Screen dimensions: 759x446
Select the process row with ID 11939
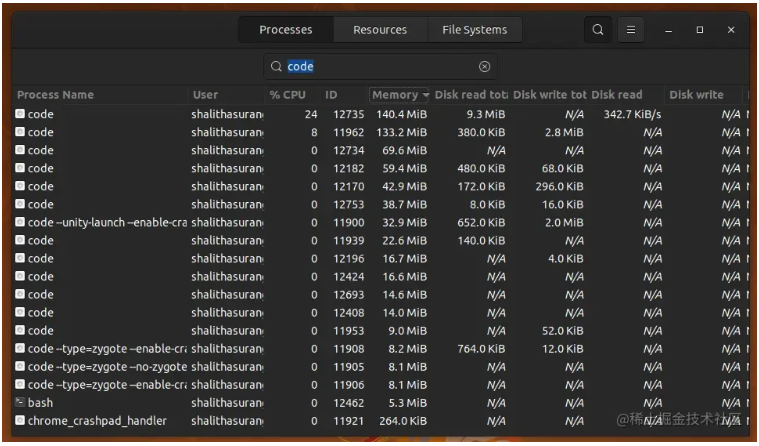(x=380, y=240)
